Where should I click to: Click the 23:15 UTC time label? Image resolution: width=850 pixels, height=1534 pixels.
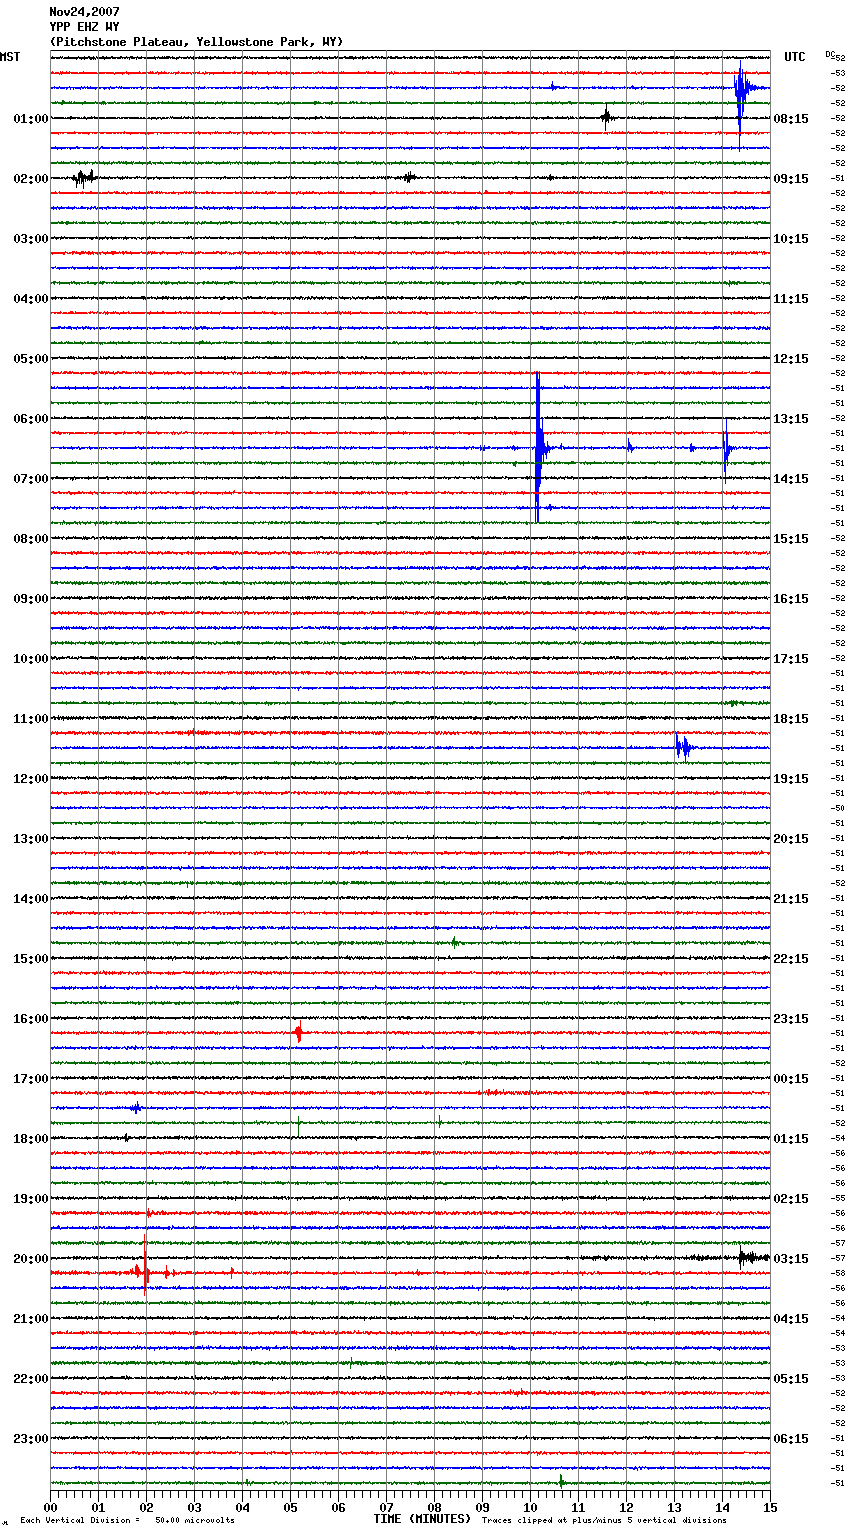click(x=791, y=1019)
